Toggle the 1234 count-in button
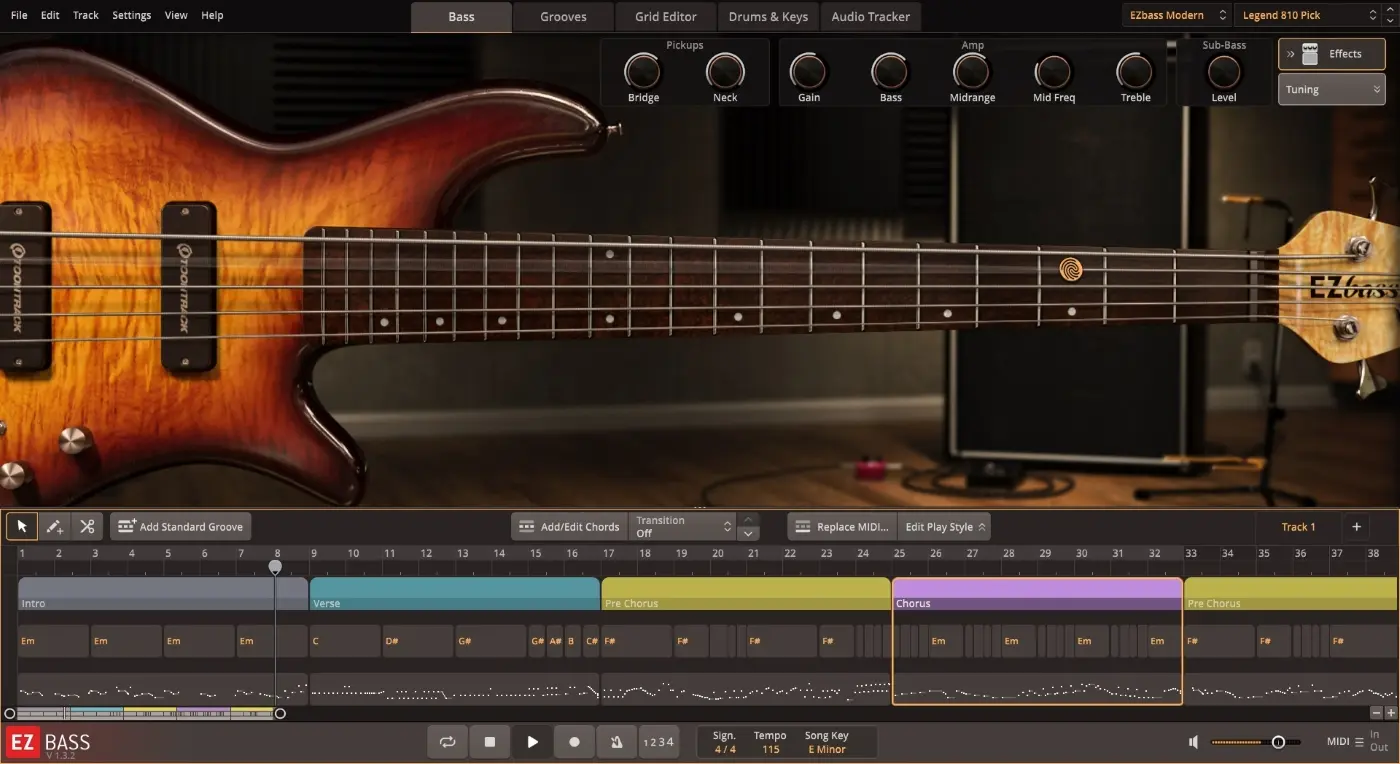The height and width of the screenshot is (764, 1400). [658, 742]
